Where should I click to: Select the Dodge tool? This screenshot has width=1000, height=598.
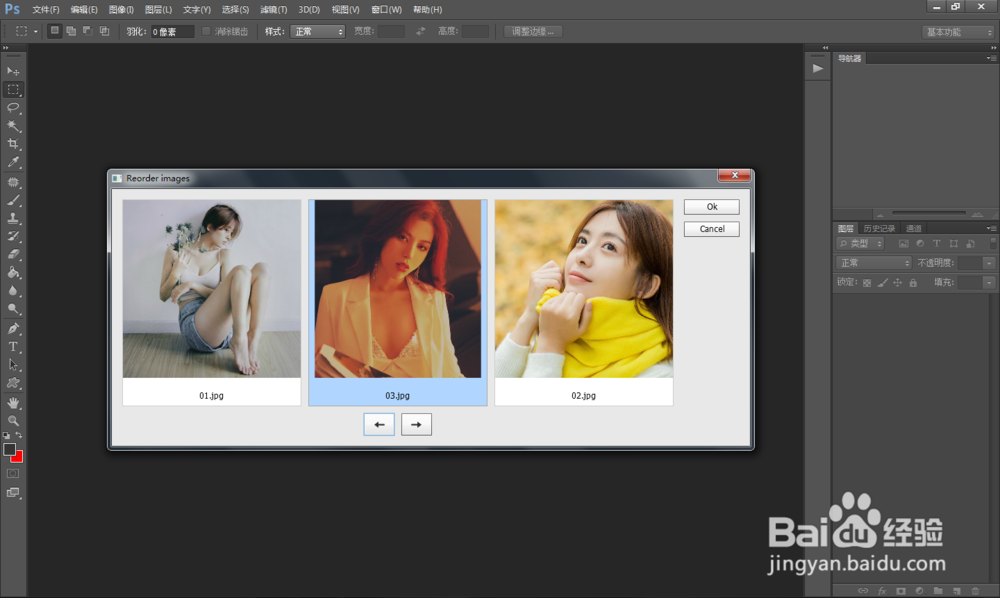click(13, 309)
